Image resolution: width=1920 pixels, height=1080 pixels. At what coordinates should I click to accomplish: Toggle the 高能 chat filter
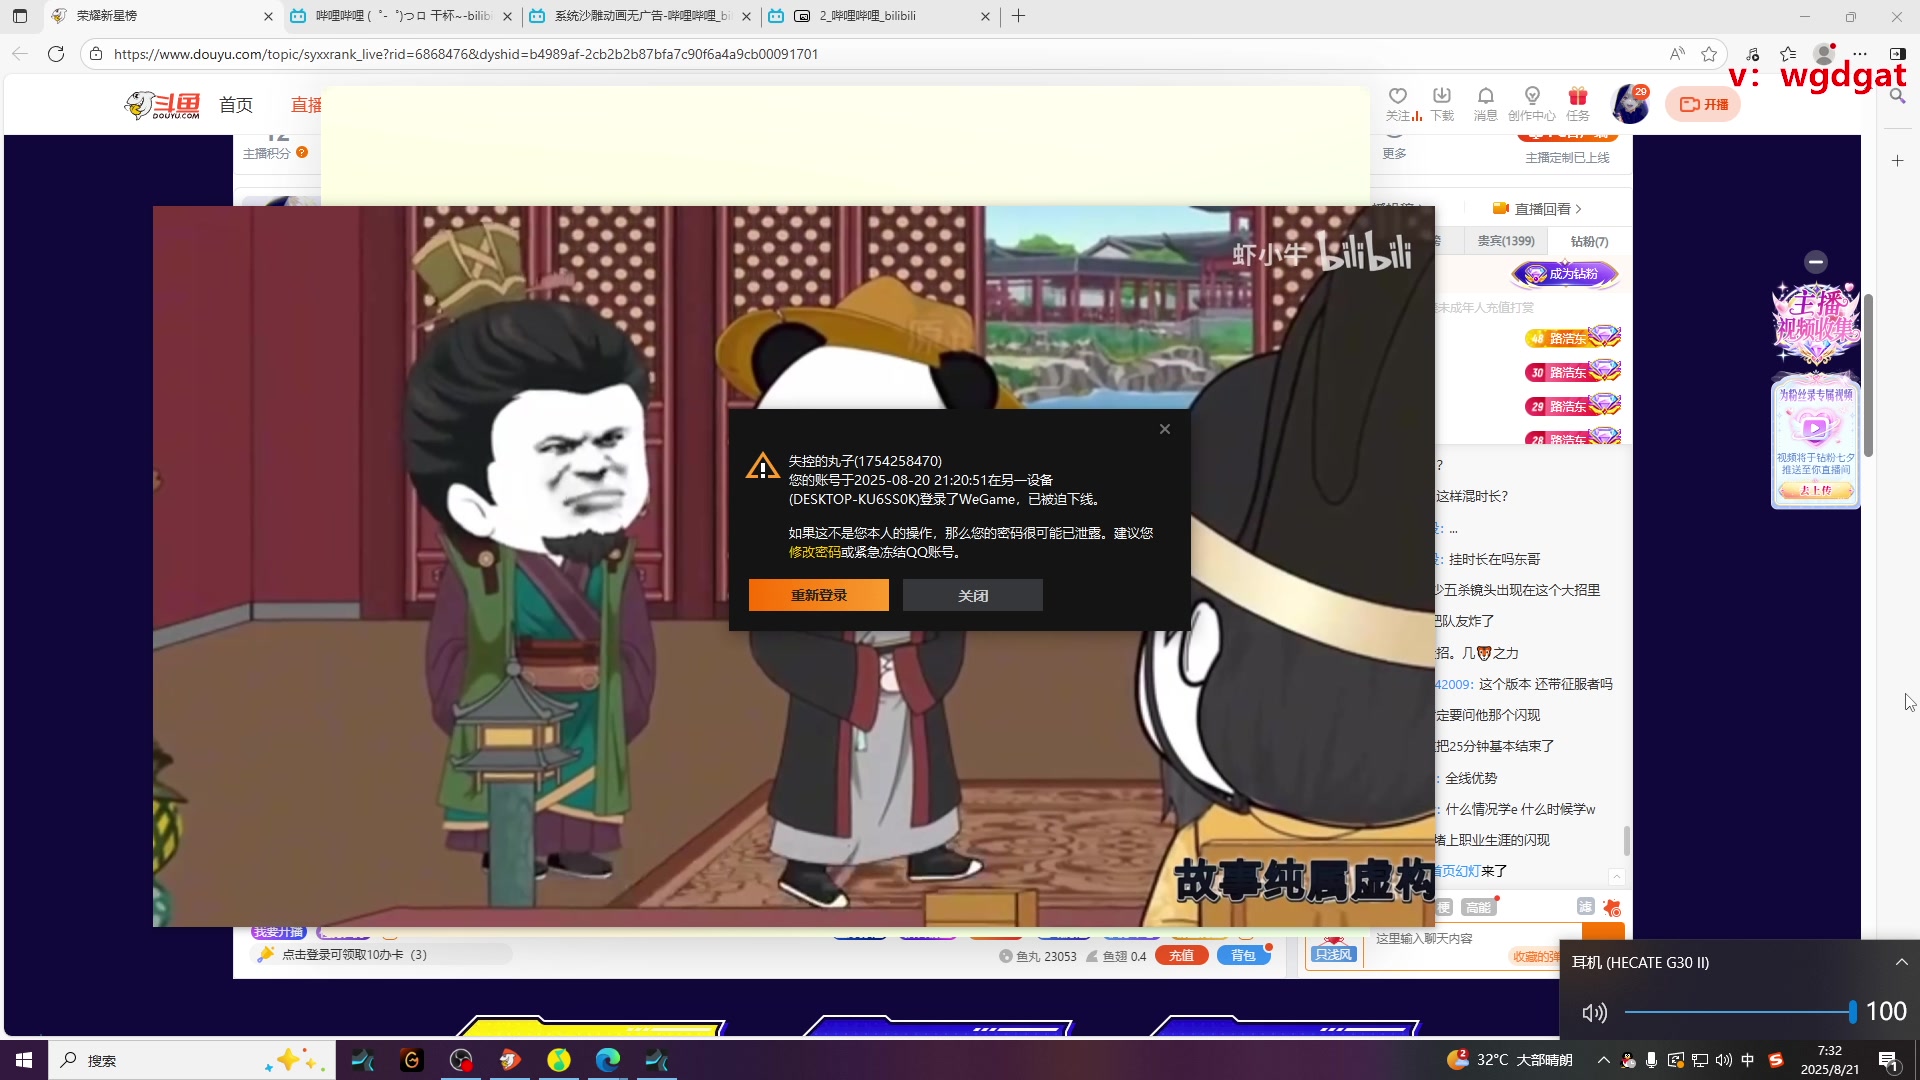tap(1478, 907)
